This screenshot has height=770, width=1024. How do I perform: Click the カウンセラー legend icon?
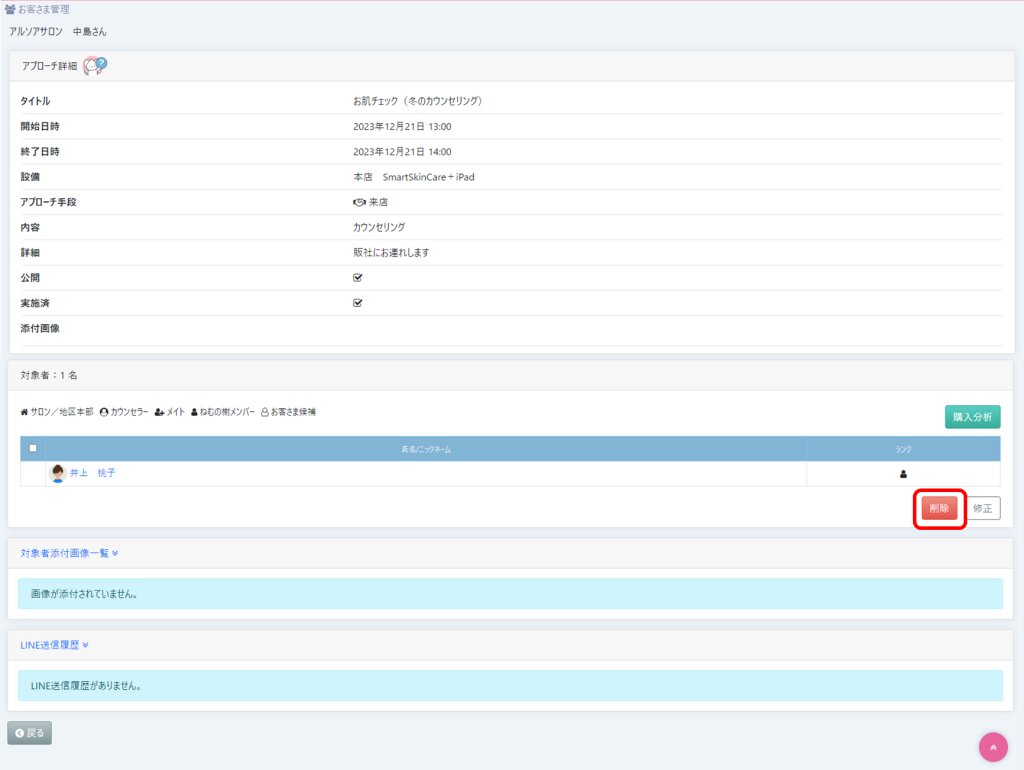tap(104, 412)
